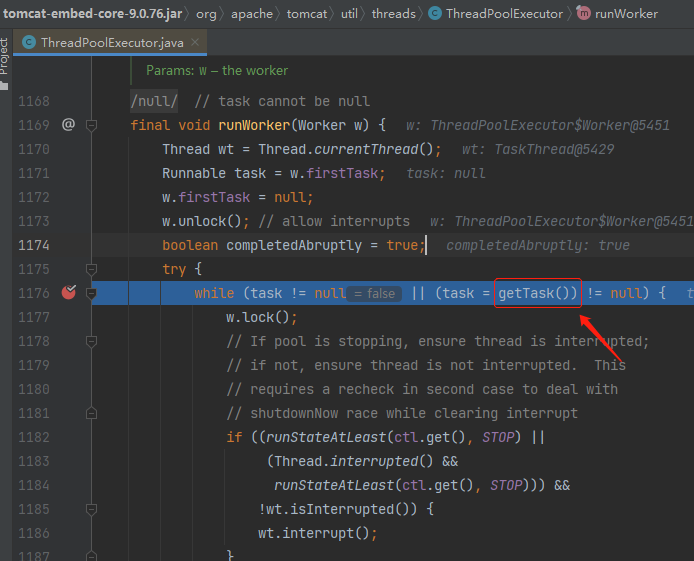Click tomcat-embed-core-9.0.76.jar breadcrumb
This screenshot has height=561, width=694.
[93, 14]
